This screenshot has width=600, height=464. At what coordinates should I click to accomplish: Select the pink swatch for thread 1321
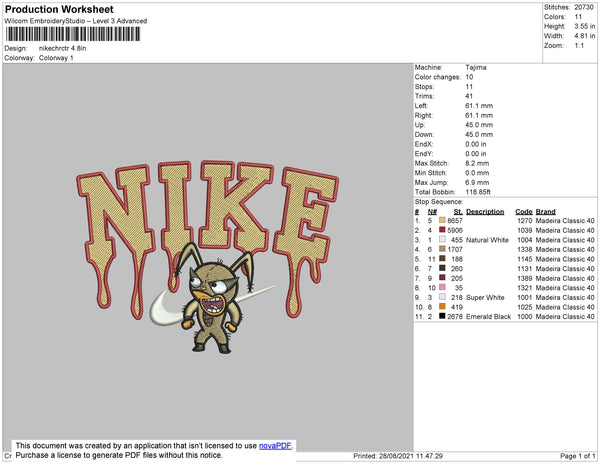pyautogui.click(x=442, y=287)
